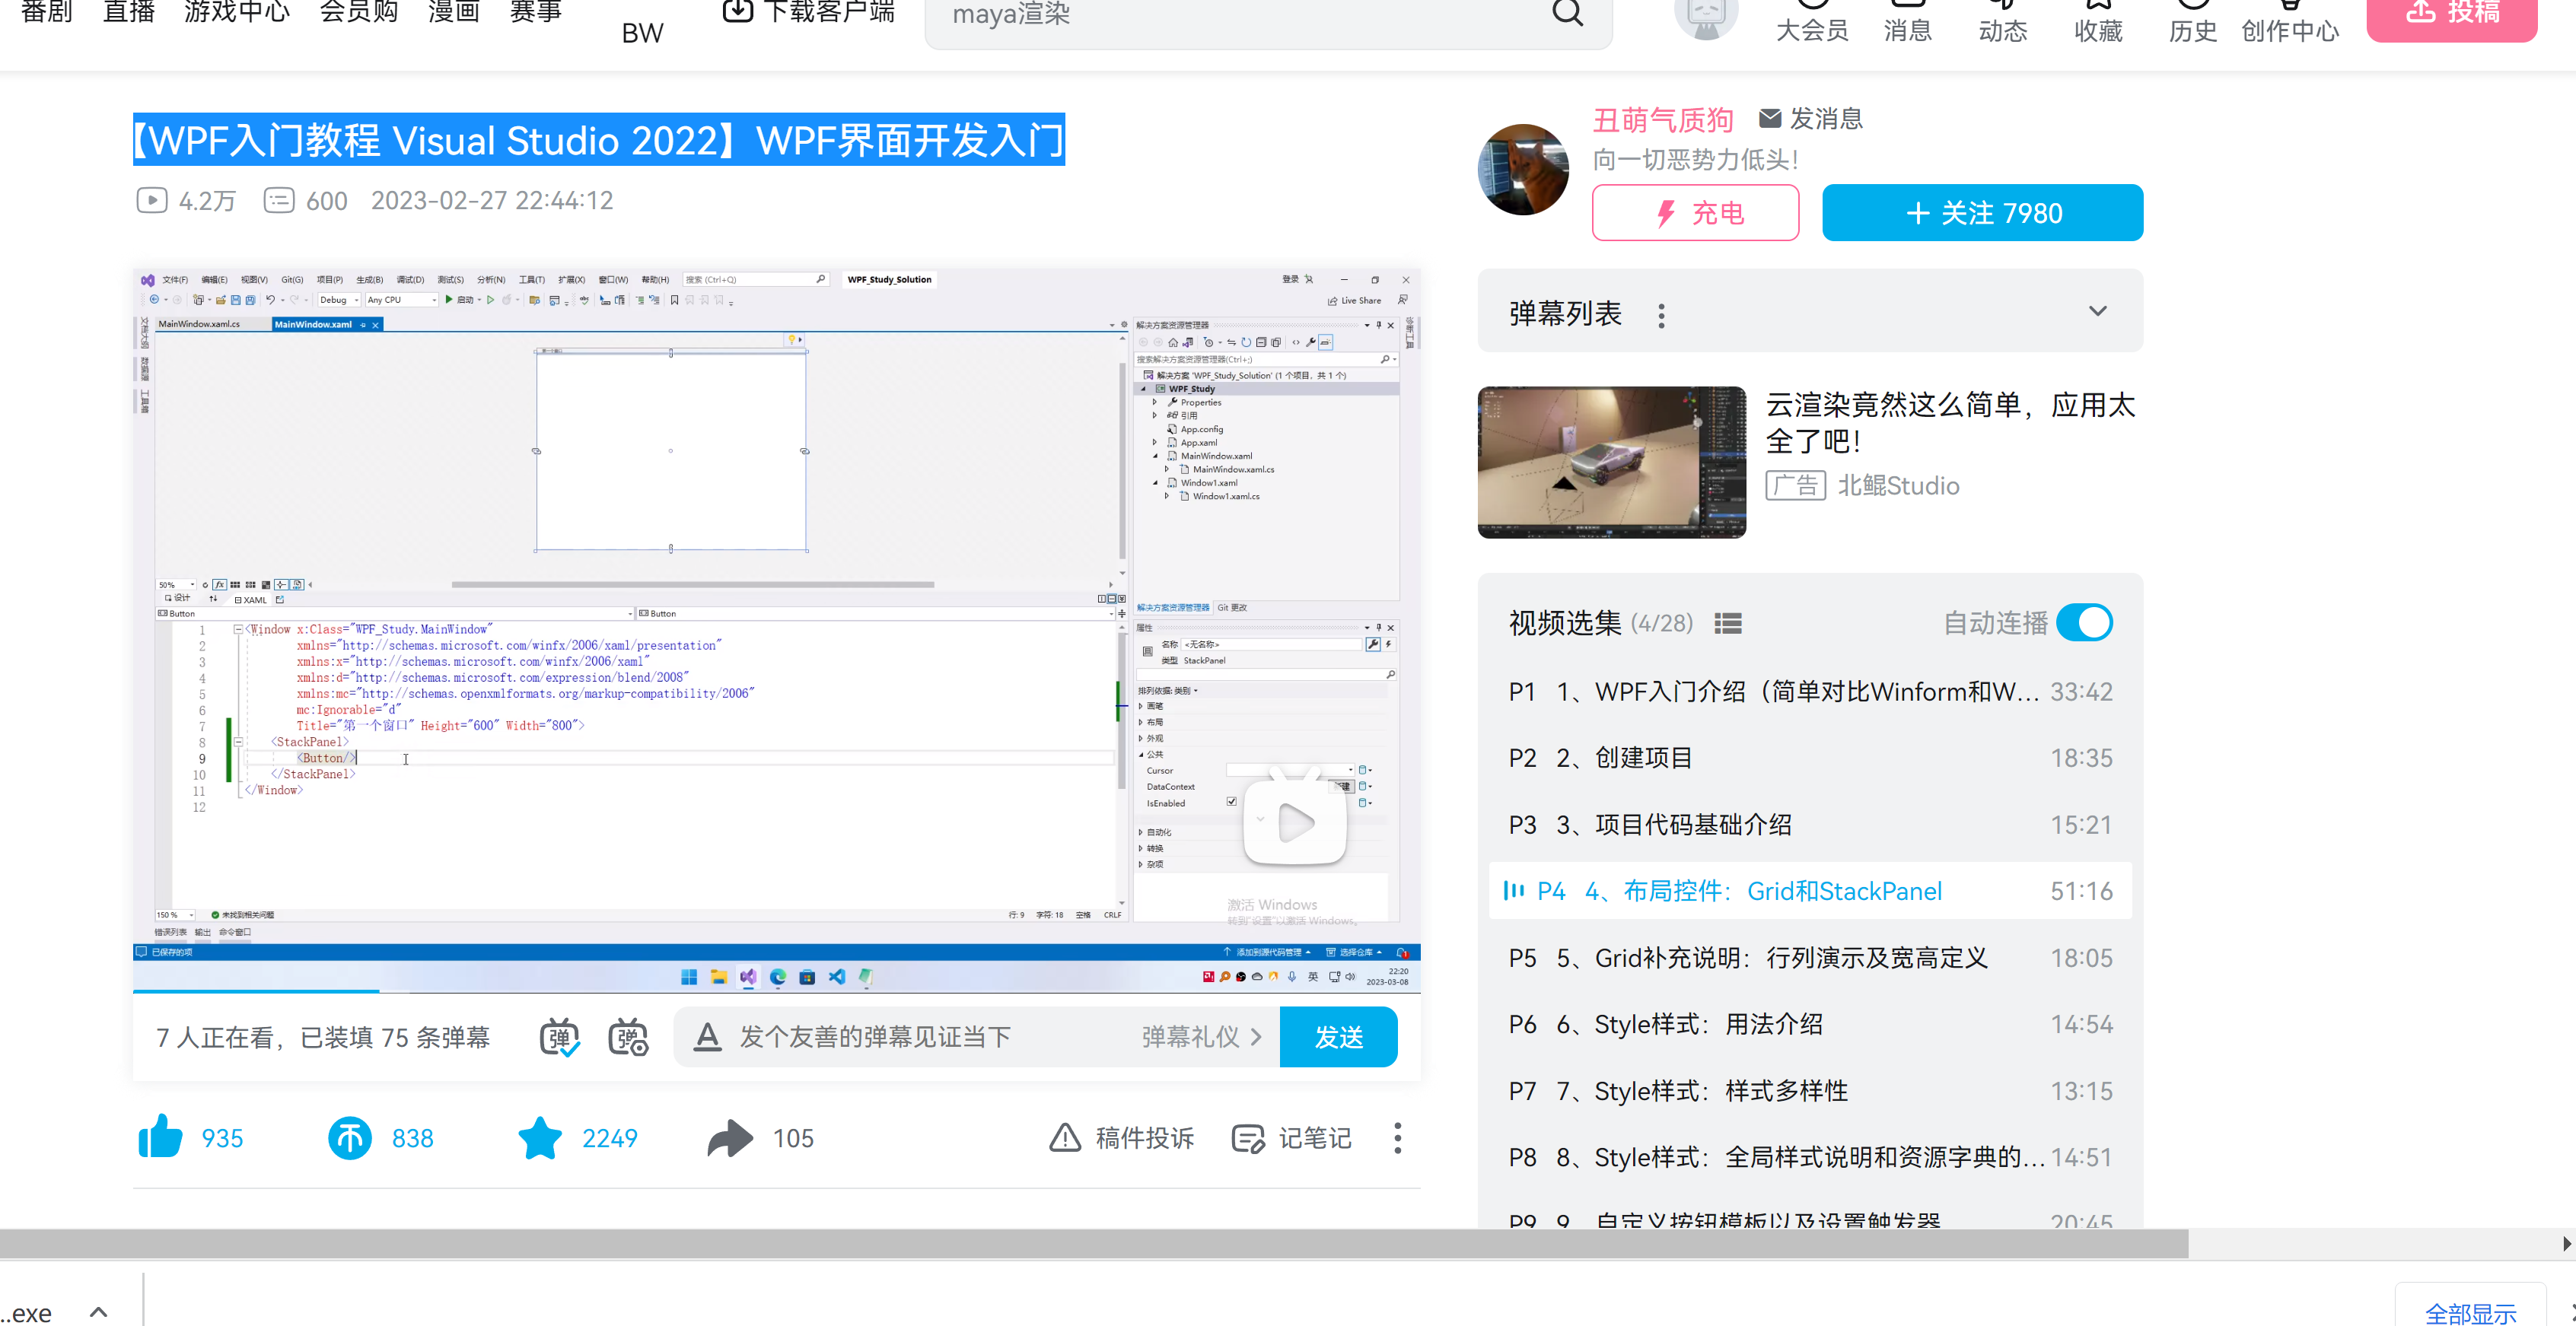The height and width of the screenshot is (1326, 2576).
Task: Click the 关注 7980 follow button
Action: 1982,212
